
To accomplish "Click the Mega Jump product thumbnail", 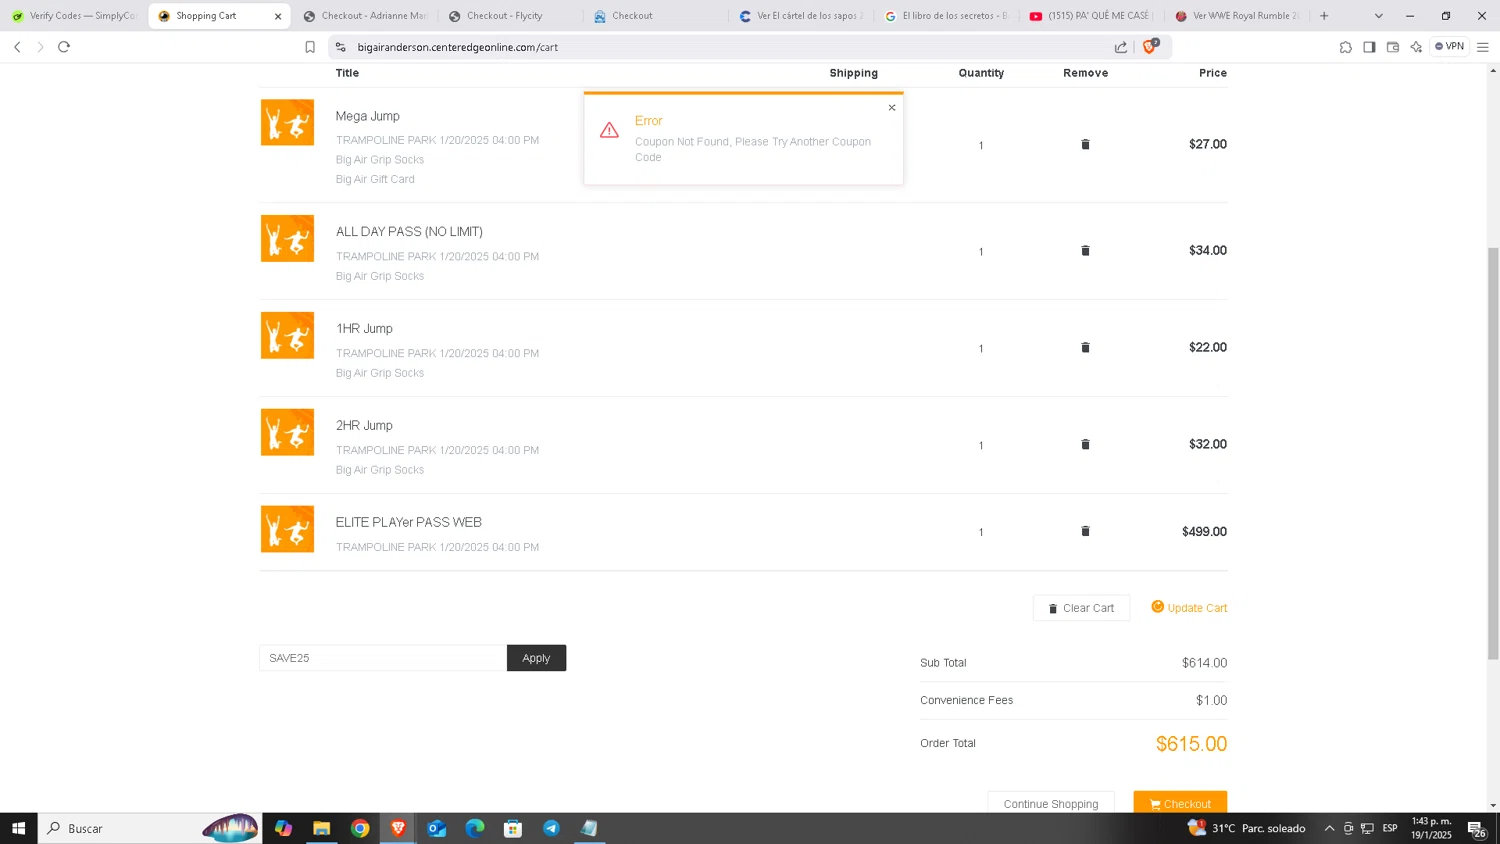I will point(287,122).
